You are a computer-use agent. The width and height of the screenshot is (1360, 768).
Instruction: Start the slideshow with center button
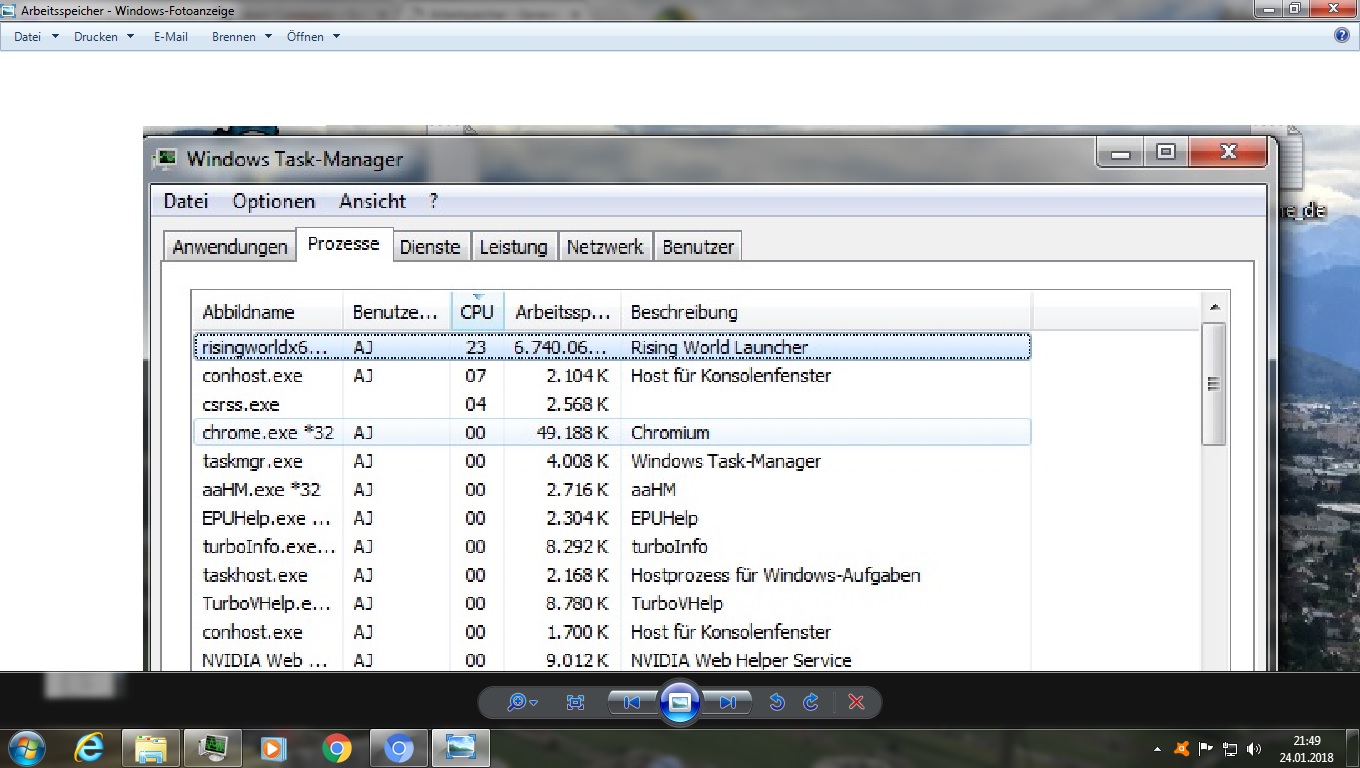coord(680,703)
